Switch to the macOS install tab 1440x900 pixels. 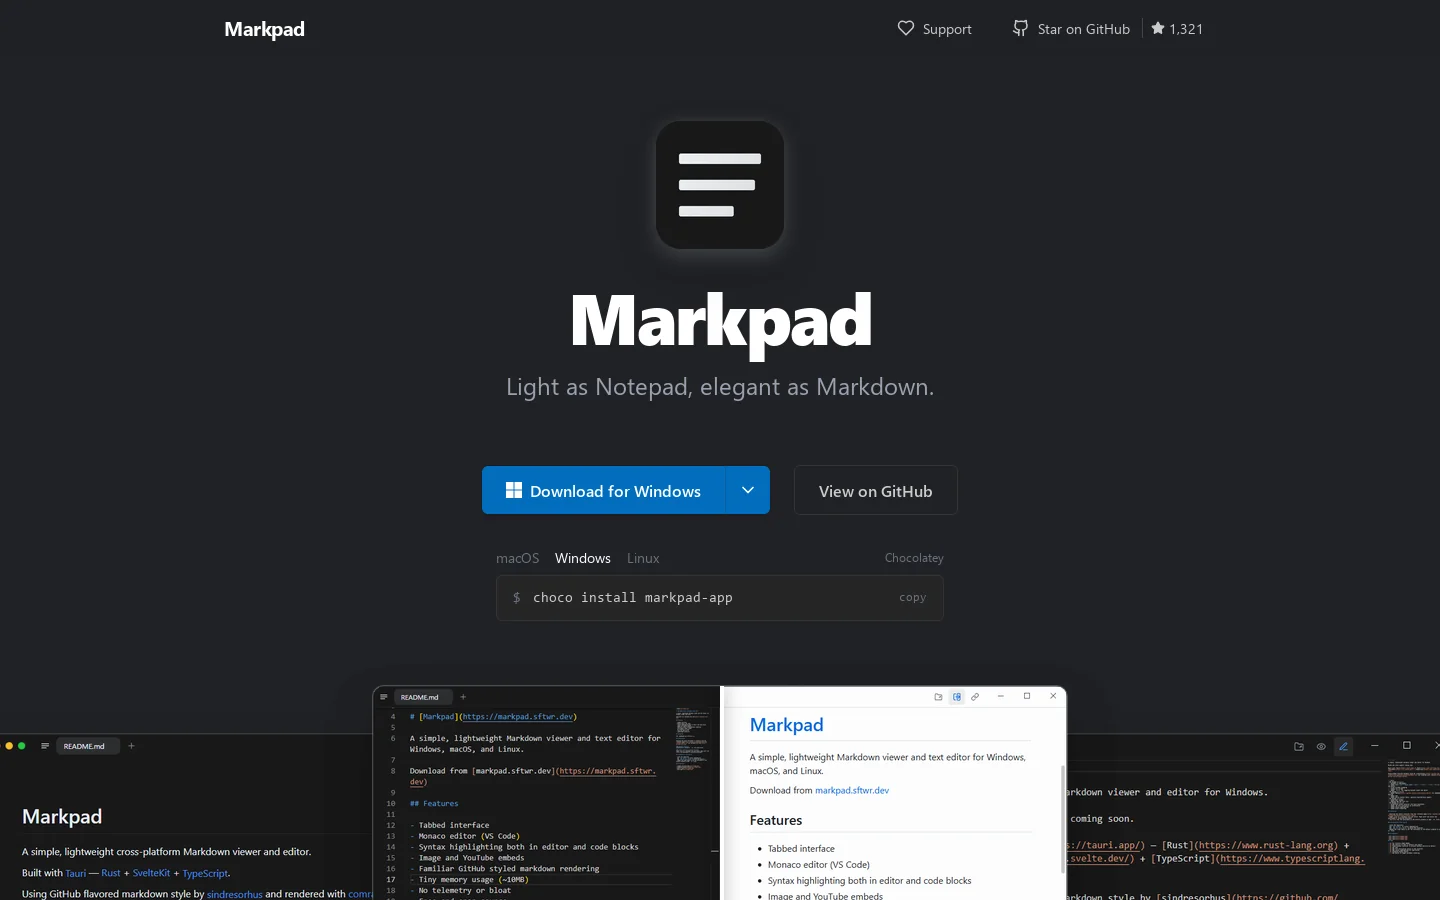[517, 558]
